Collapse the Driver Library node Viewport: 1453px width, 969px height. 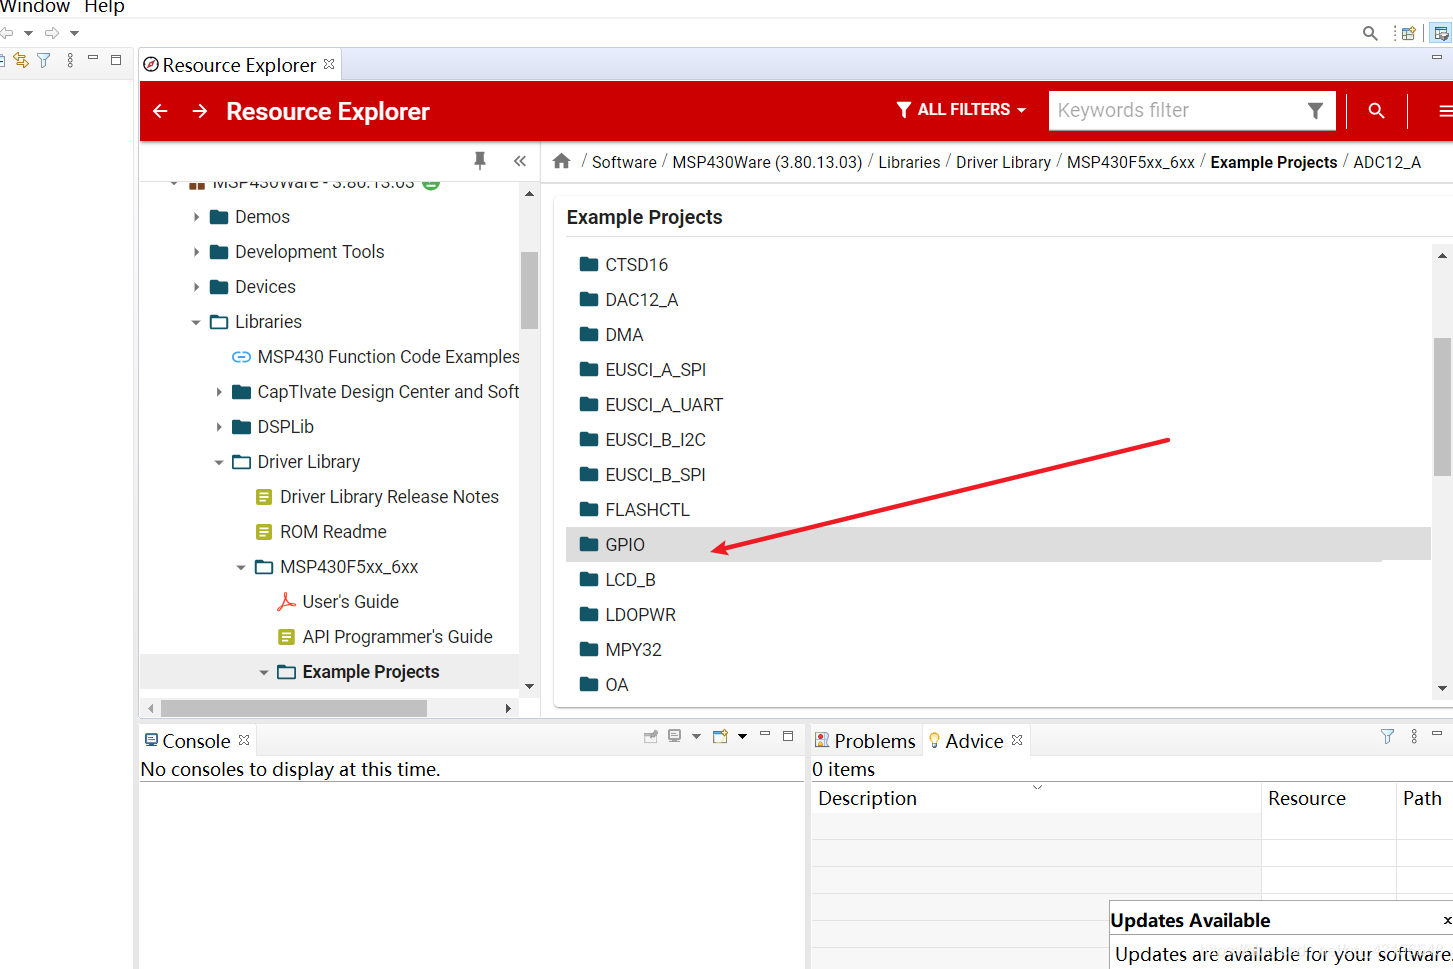pos(219,462)
